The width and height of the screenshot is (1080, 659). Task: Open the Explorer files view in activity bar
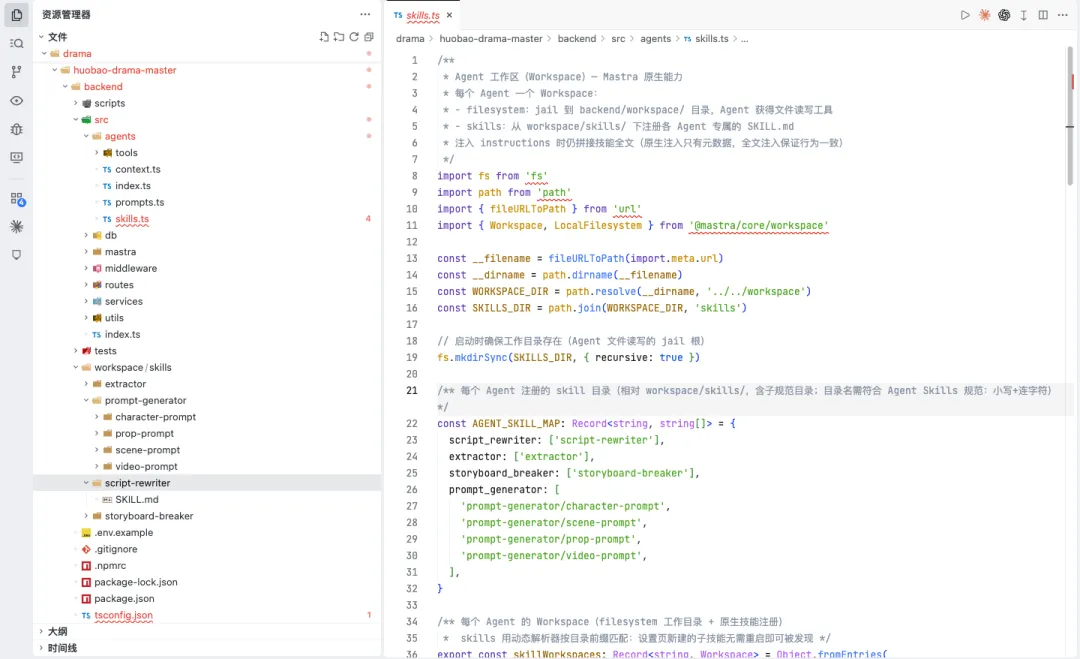[17, 14]
